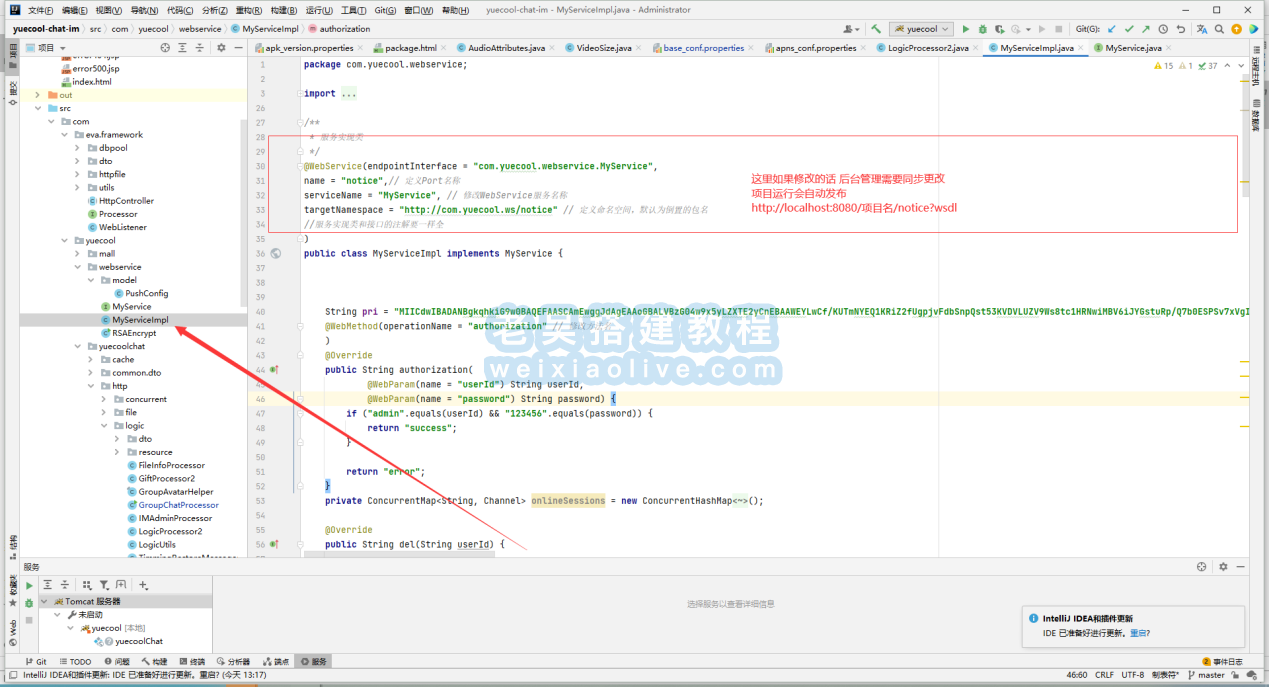Viewport: 1269px width, 687px height.
Task: Start debugging with the bug icon
Action: pos(982,29)
